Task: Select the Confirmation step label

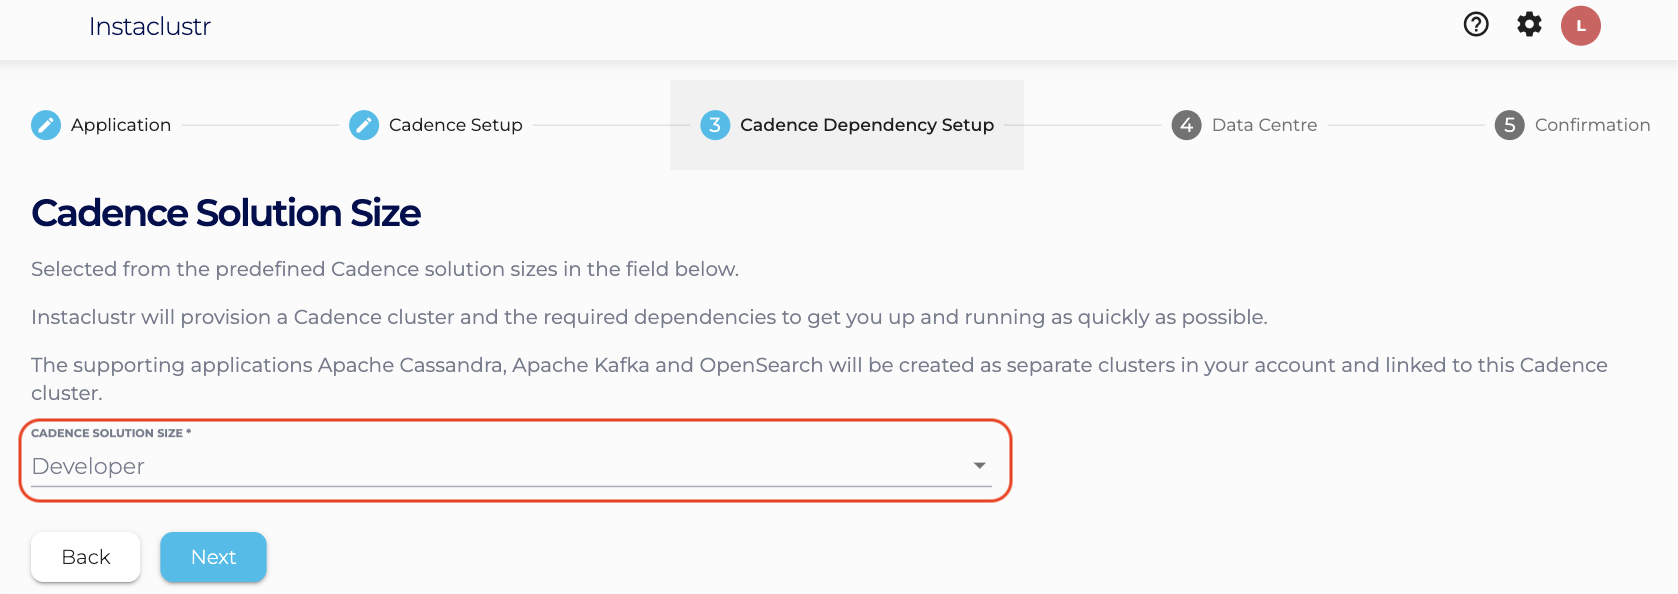Action: (x=1592, y=125)
